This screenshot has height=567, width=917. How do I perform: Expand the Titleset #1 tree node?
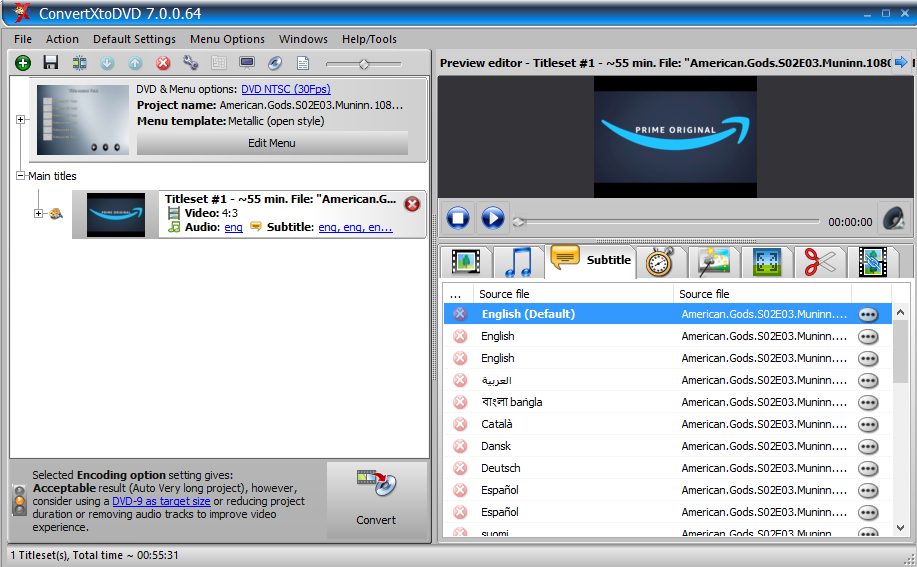click(38, 213)
